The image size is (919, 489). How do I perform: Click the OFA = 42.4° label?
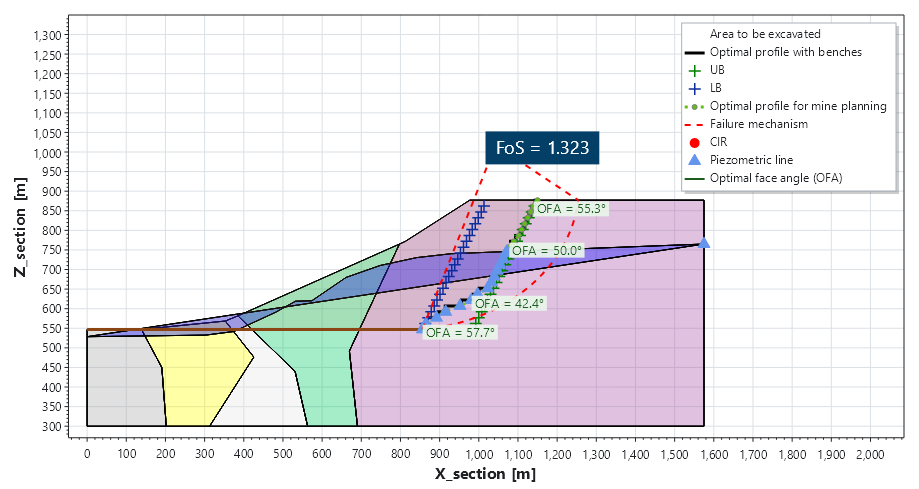[509, 304]
